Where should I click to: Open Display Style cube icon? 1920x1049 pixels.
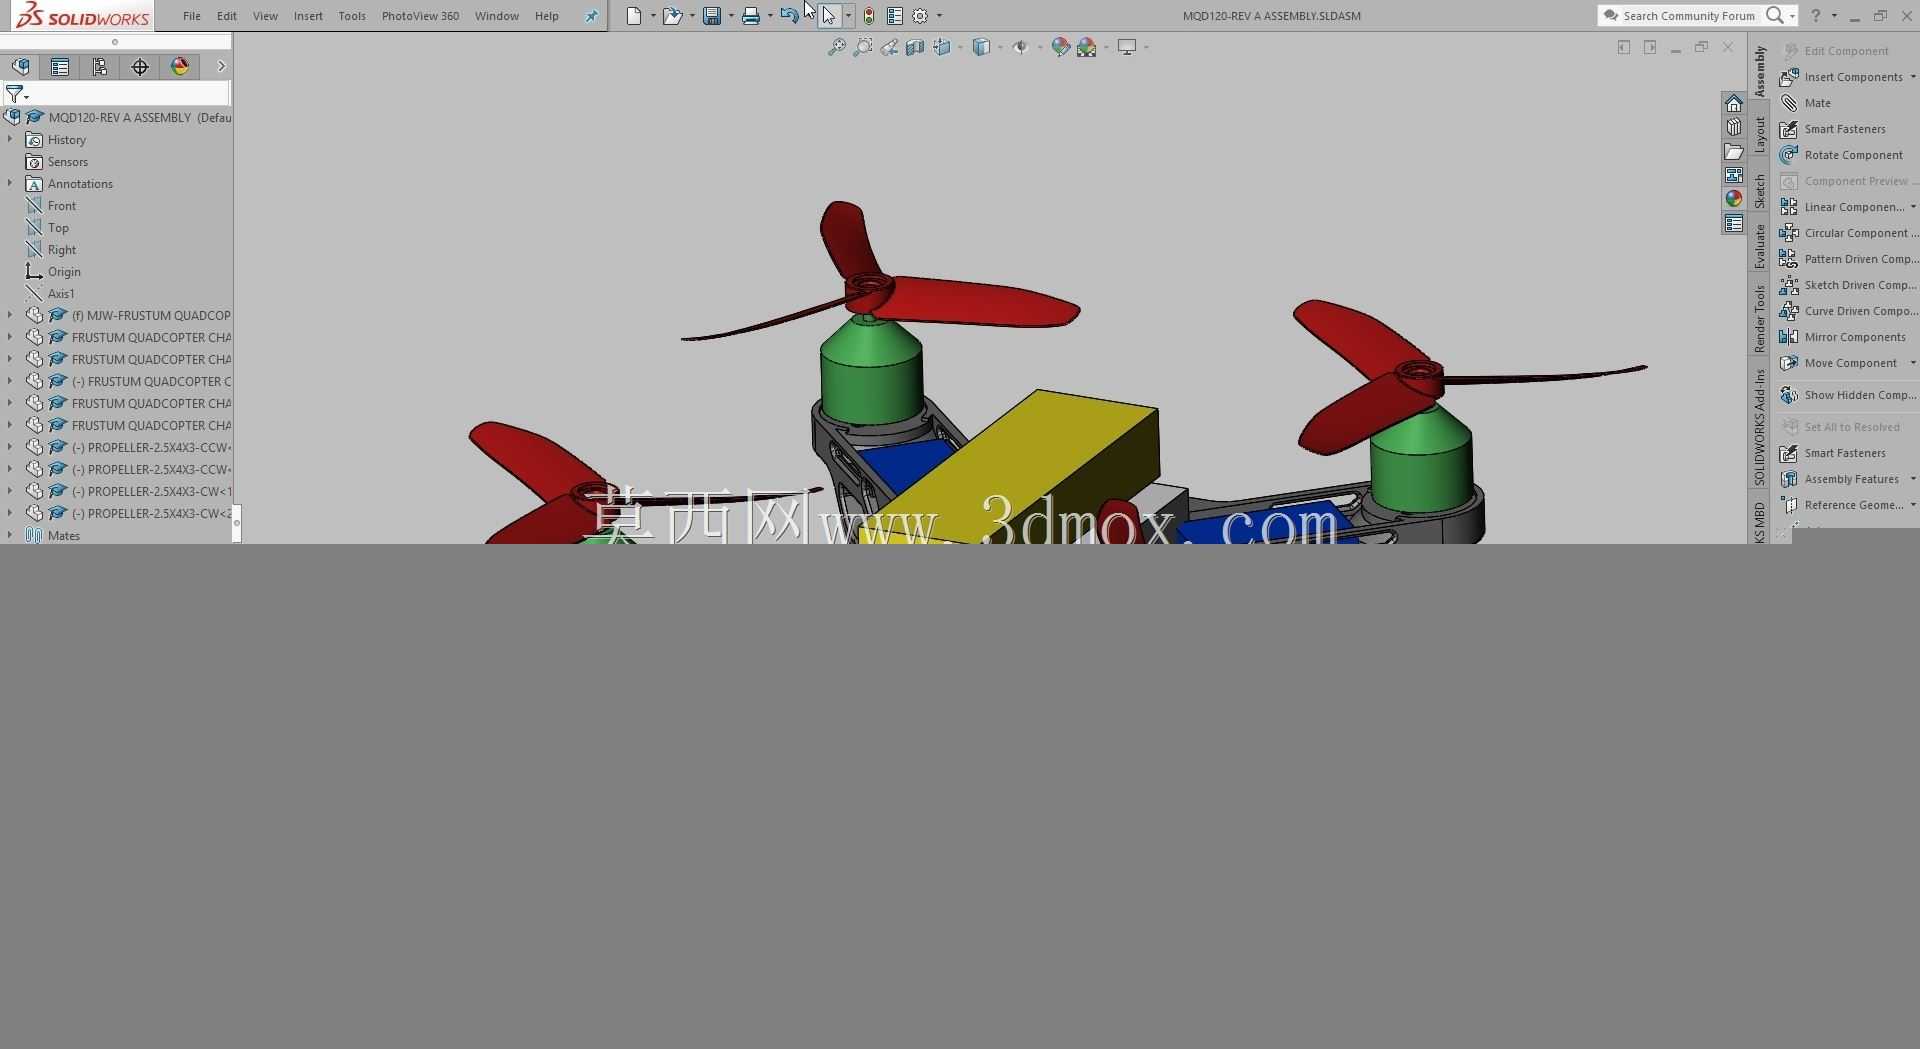[x=982, y=47]
